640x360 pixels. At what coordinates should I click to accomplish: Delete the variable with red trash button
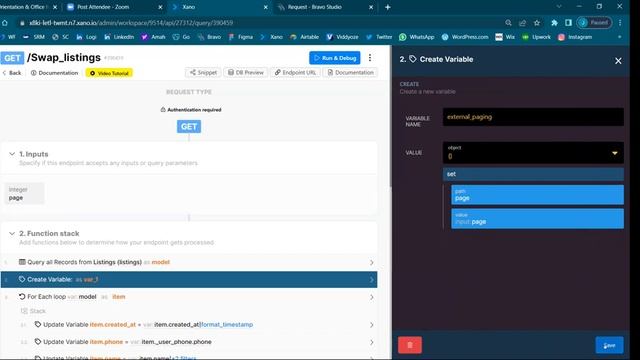pos(410,345)
